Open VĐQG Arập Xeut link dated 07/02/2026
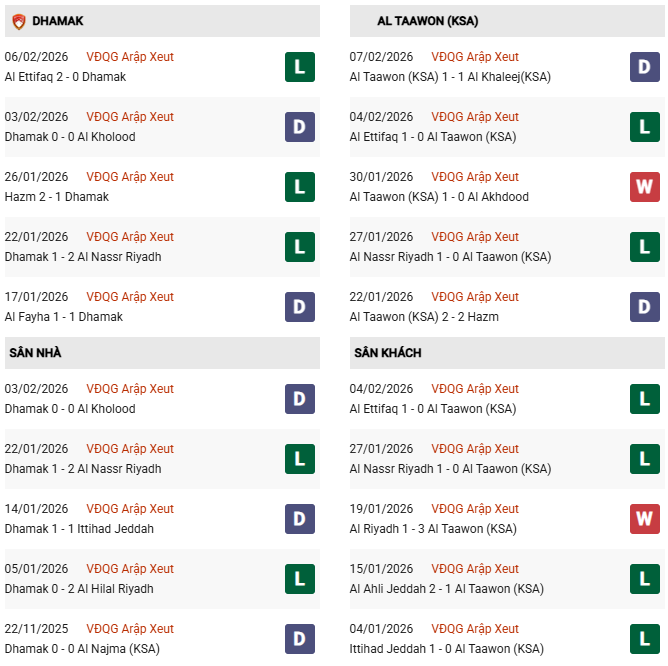Viewport: 668px width, 666px height. [x=475, y=57]
